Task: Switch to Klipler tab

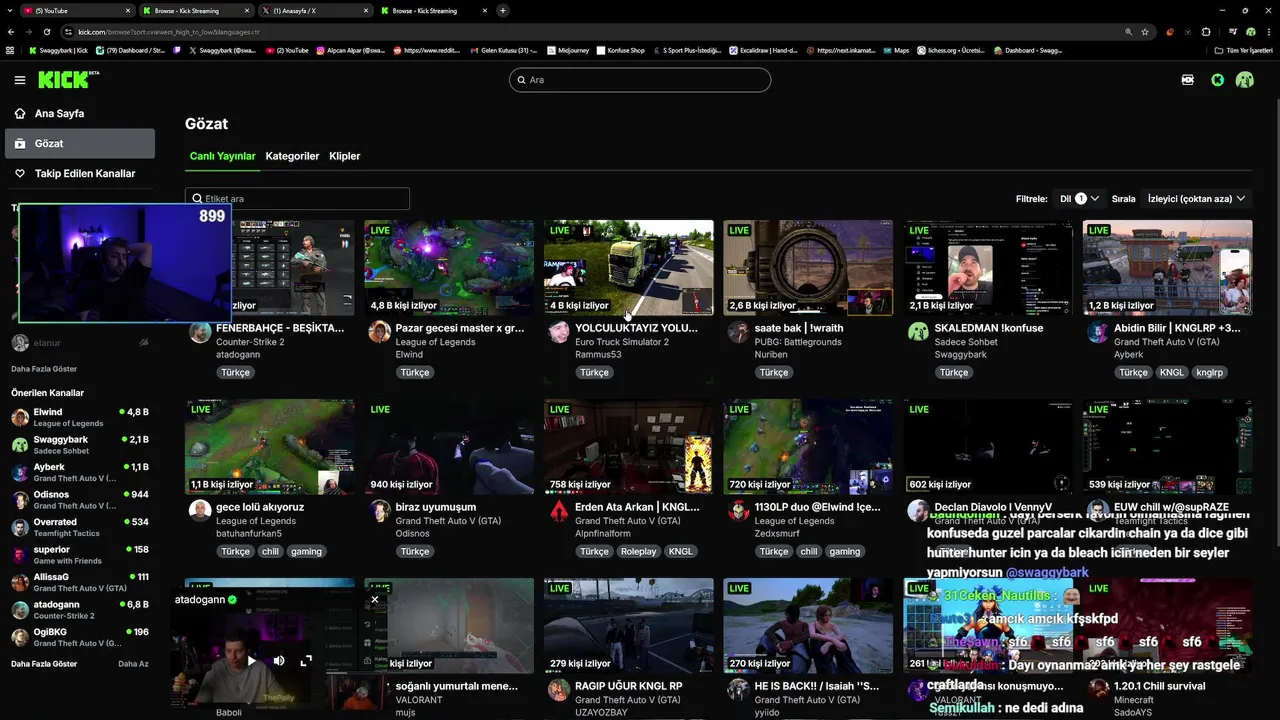Action: (x=345, y=156)
